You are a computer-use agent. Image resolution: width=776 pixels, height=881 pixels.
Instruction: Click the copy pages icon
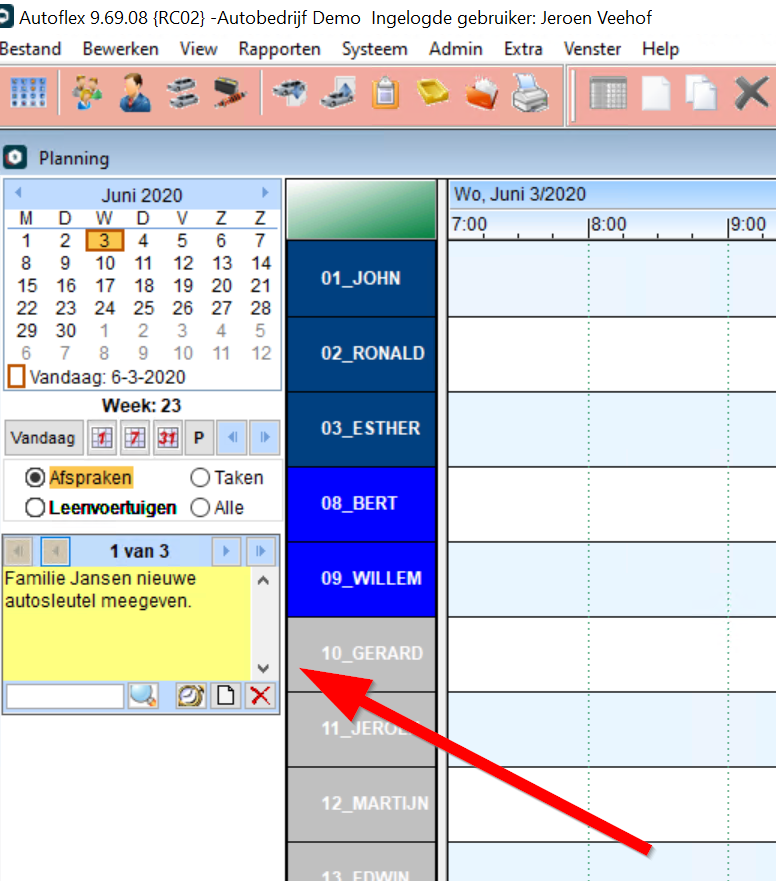pos(701,93)
